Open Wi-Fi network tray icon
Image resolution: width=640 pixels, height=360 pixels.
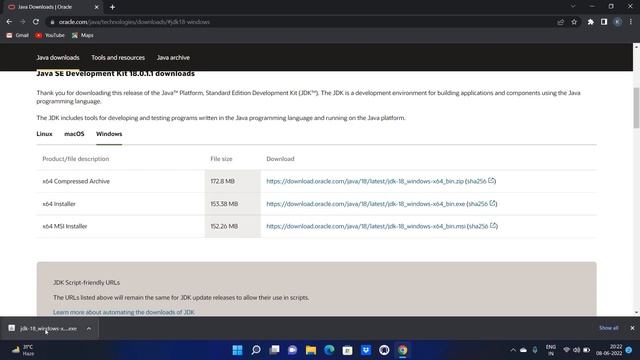click(567, 350)
